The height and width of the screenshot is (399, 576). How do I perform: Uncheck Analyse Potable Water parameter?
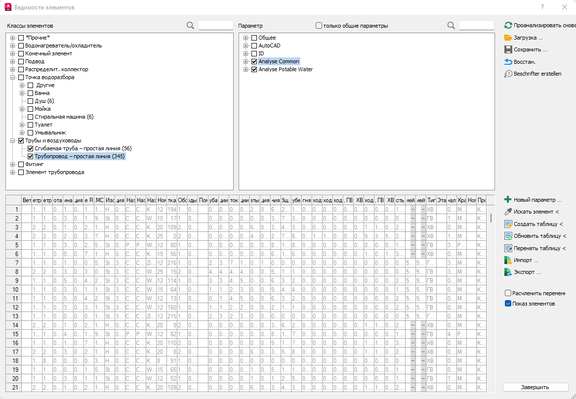pos(254,69)
